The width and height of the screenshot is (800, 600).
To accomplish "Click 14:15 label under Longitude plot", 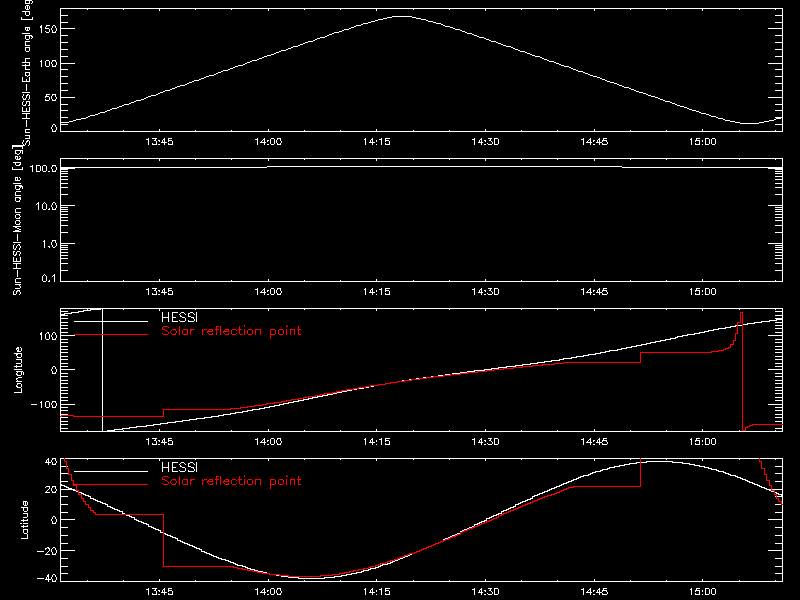I will pos(377,442).
